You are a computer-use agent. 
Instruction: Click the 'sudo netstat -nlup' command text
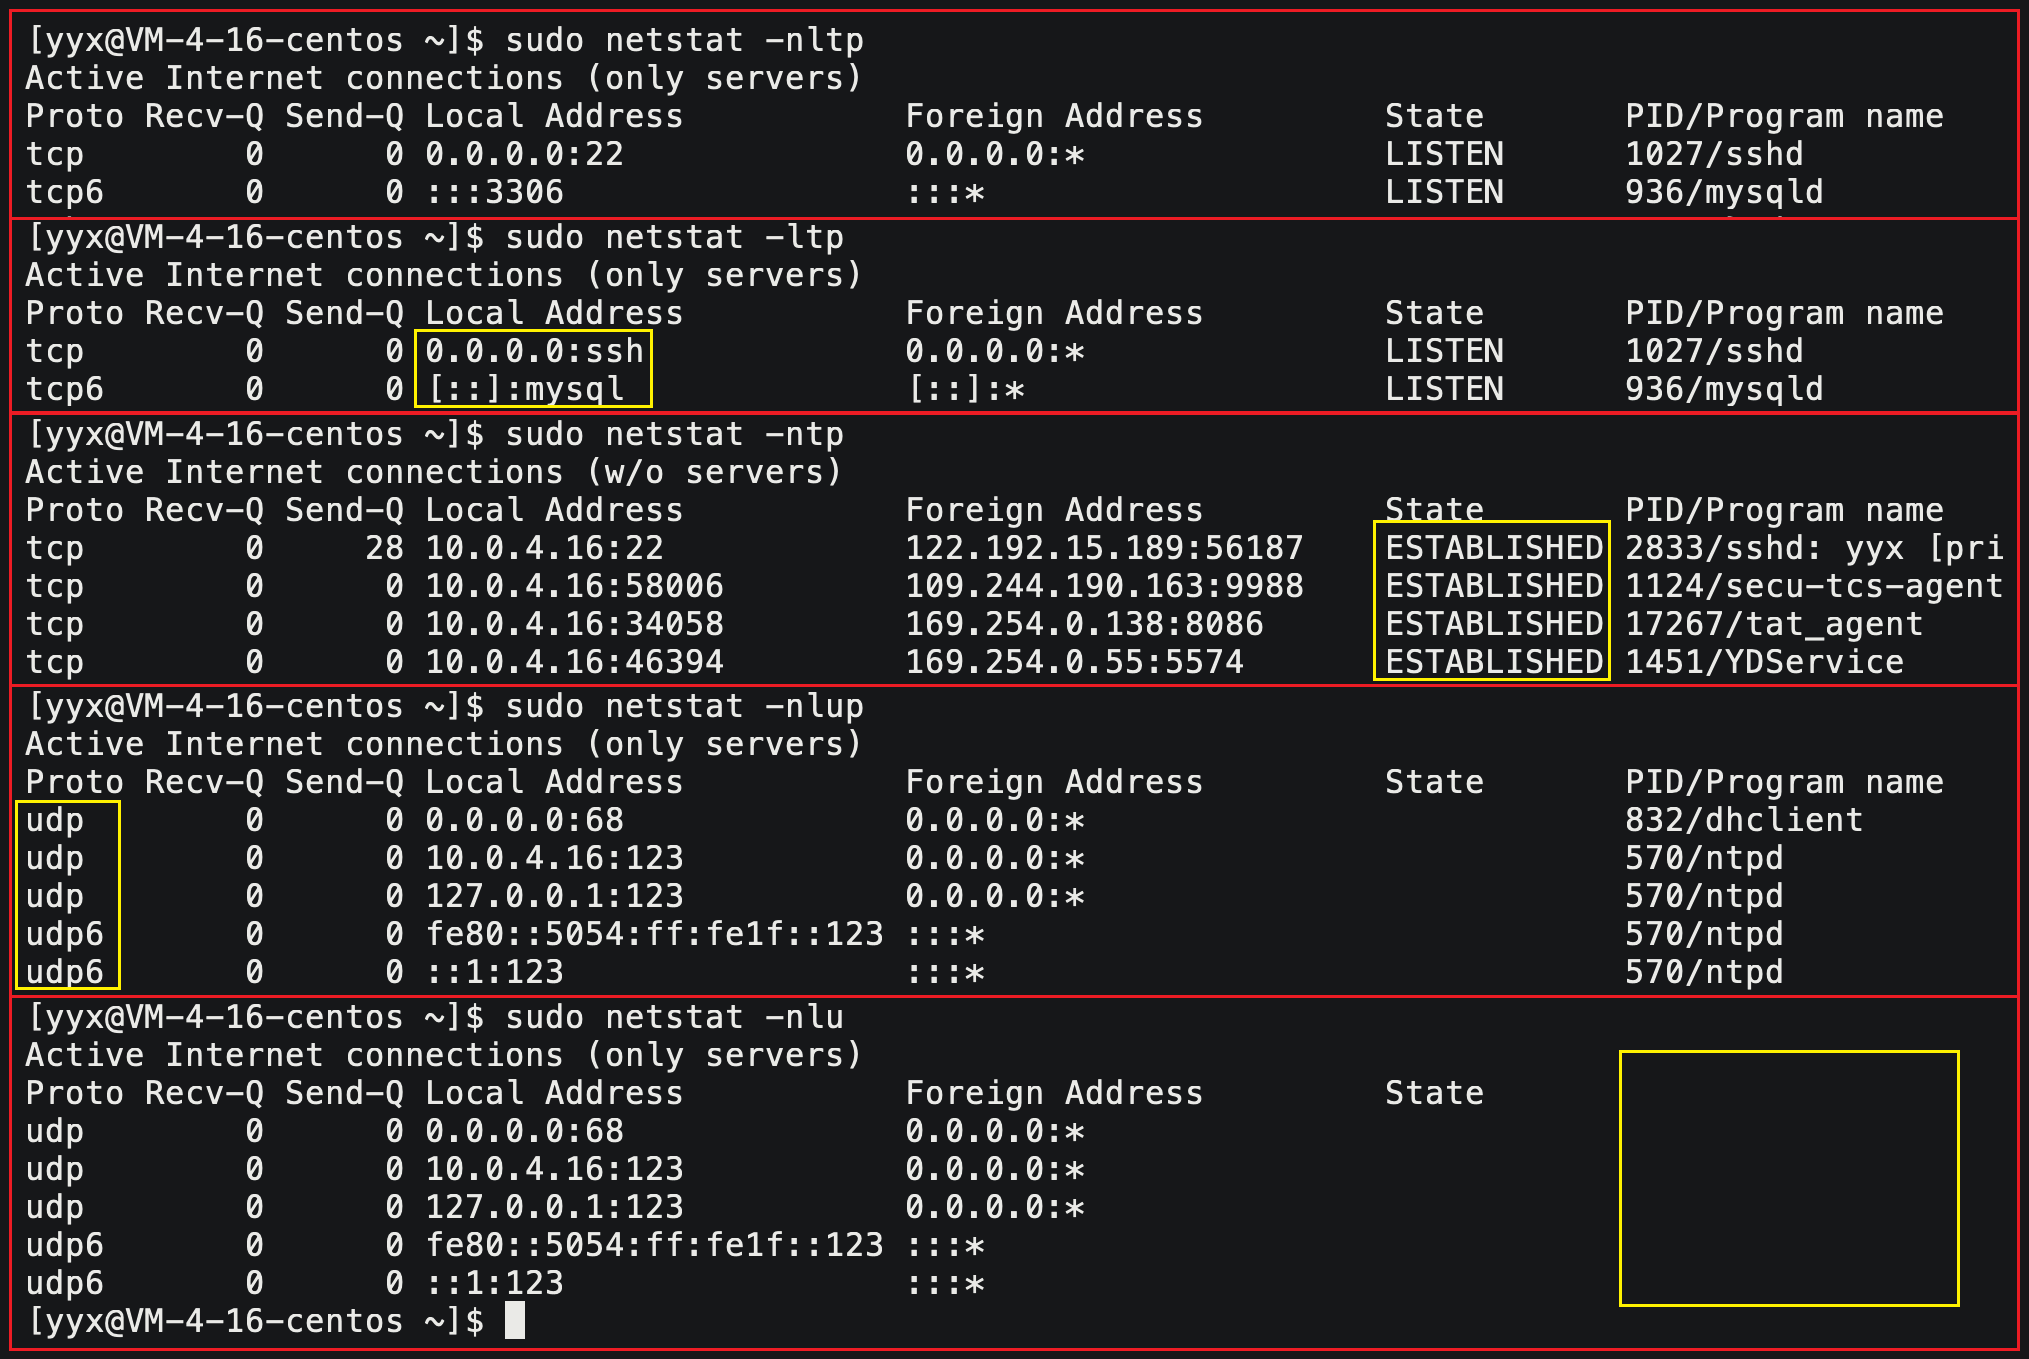(x=684, y=706)
